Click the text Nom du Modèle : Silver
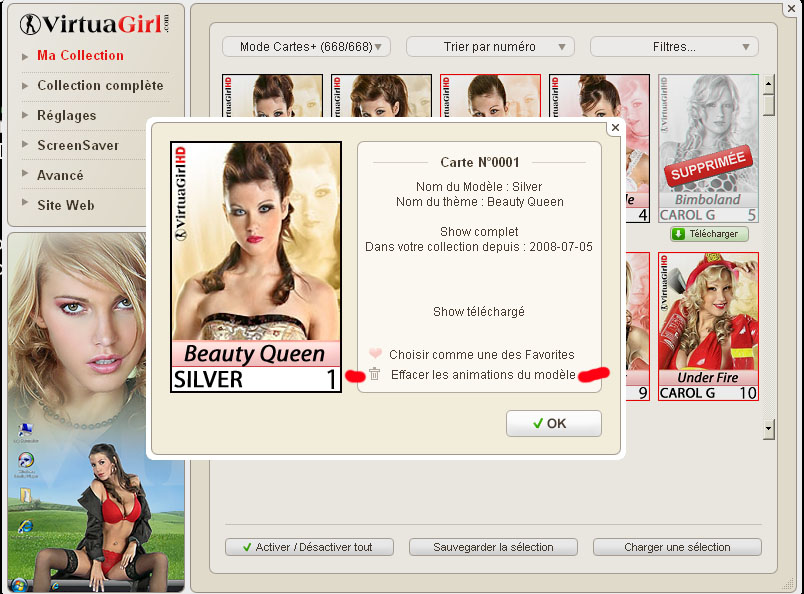The image size is (804, 594). pos(479,186)
